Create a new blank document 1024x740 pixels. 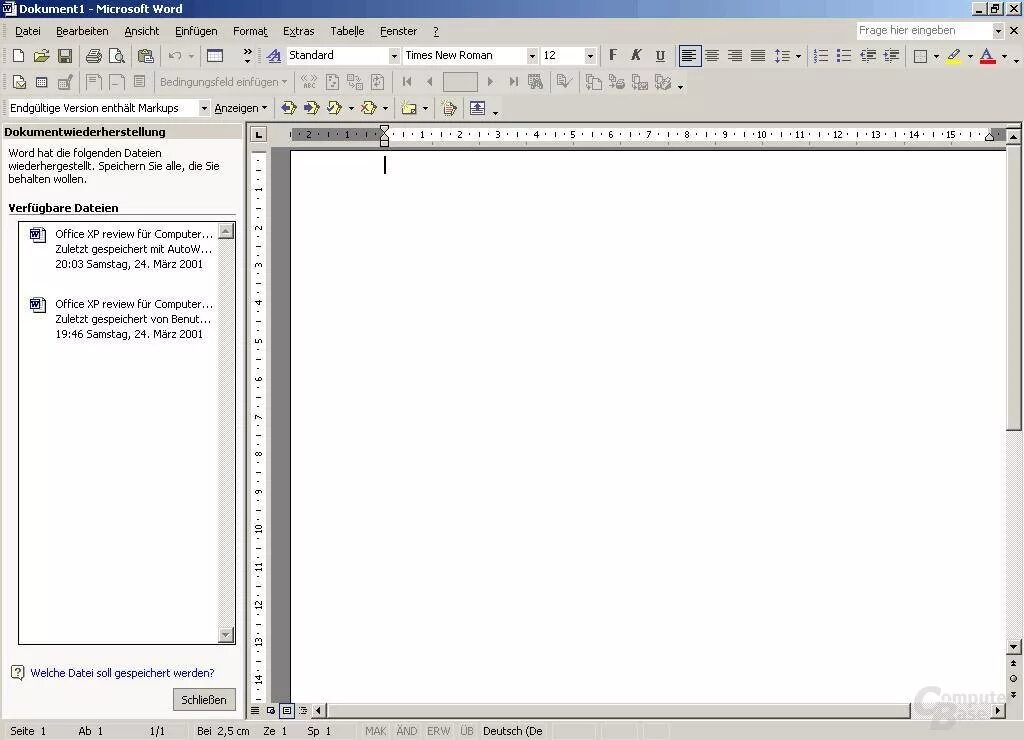click(18, 56)
